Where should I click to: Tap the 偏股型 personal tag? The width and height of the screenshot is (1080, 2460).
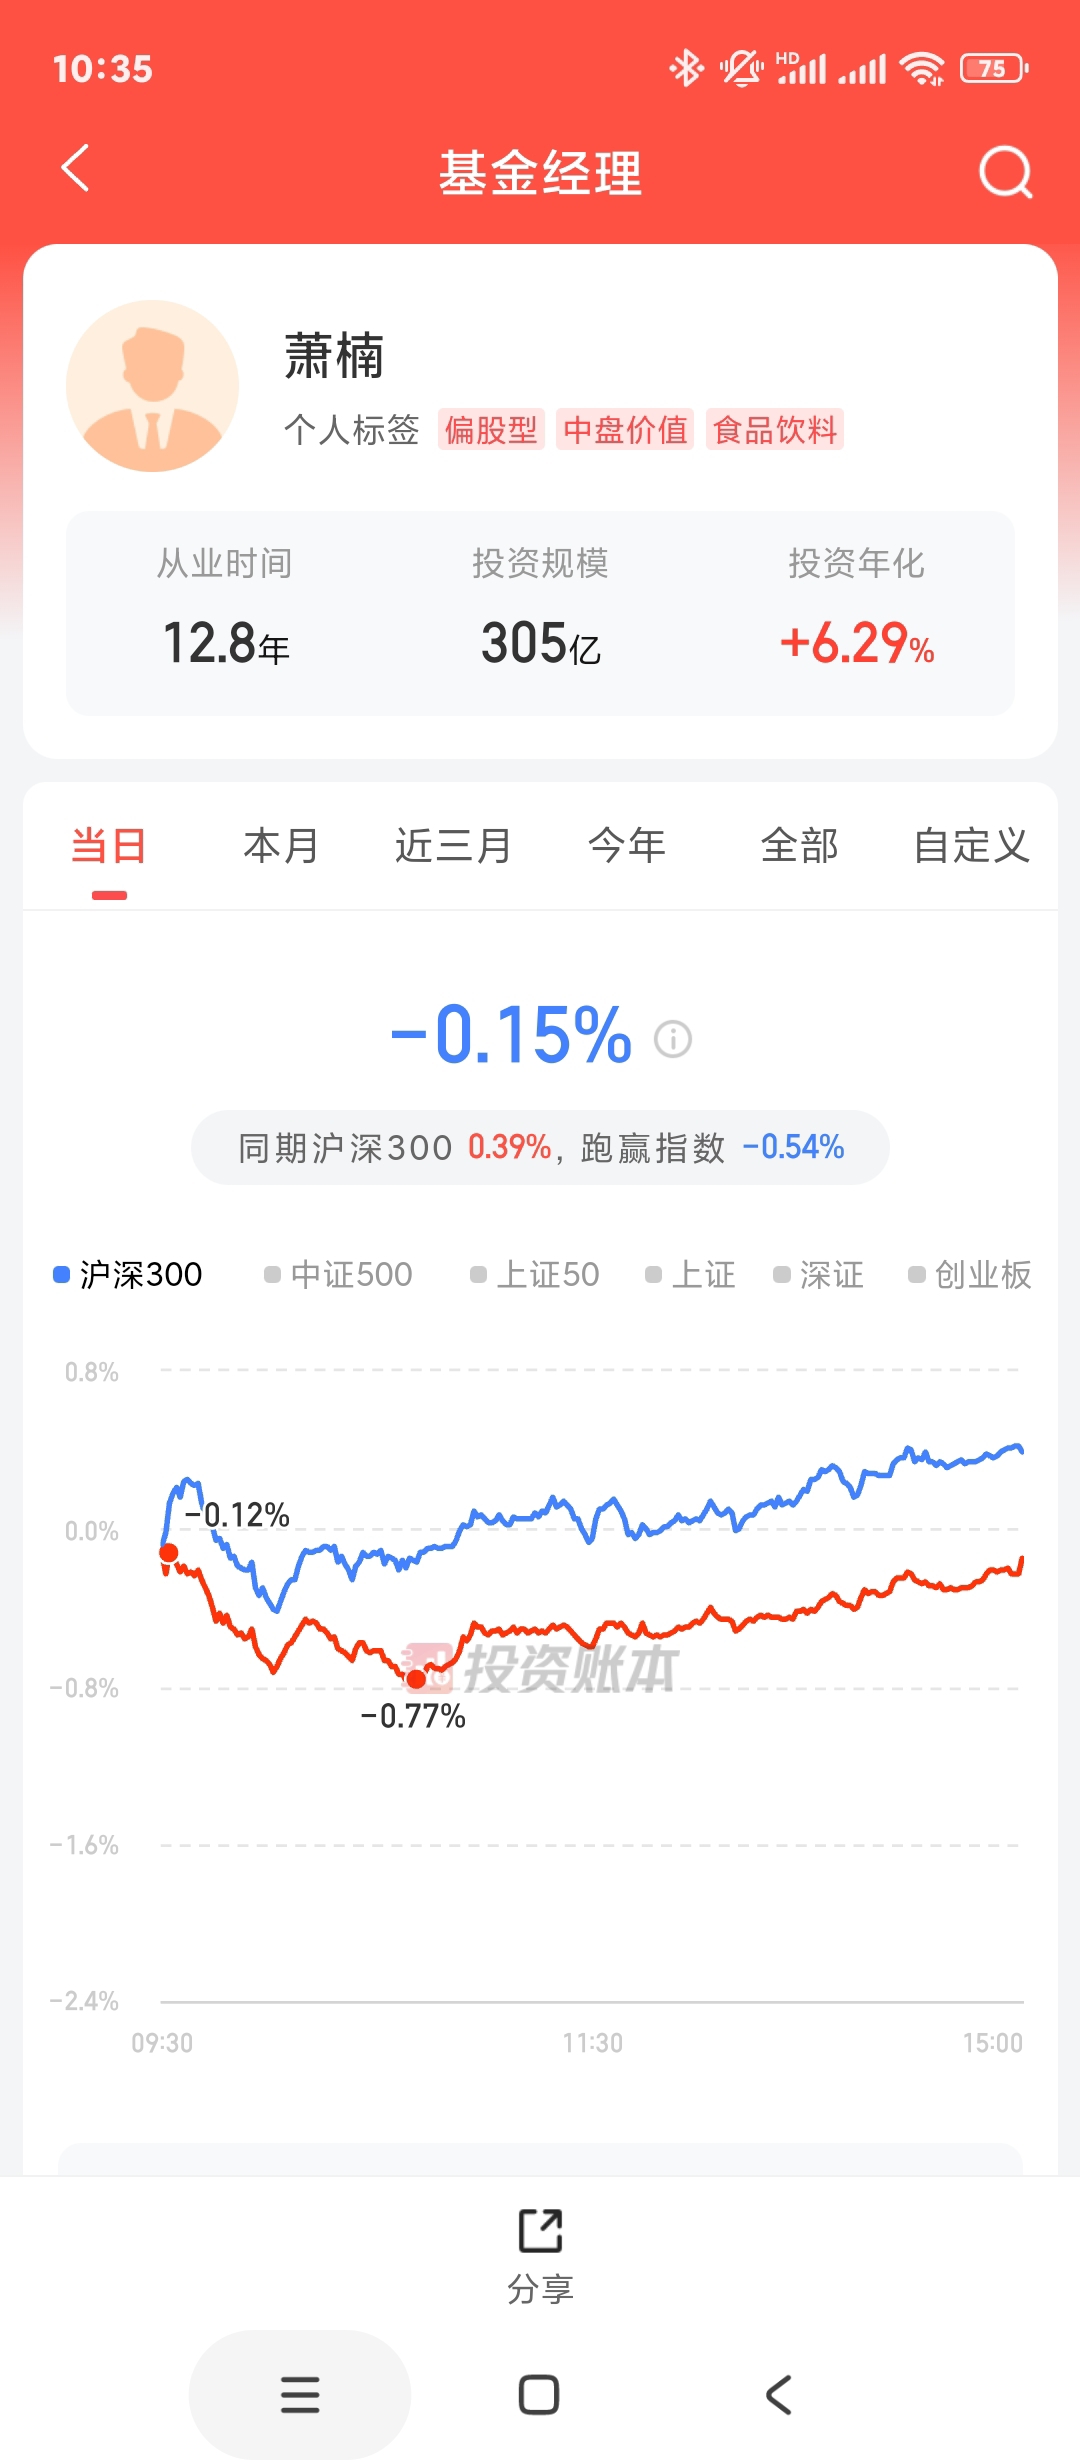491,430
